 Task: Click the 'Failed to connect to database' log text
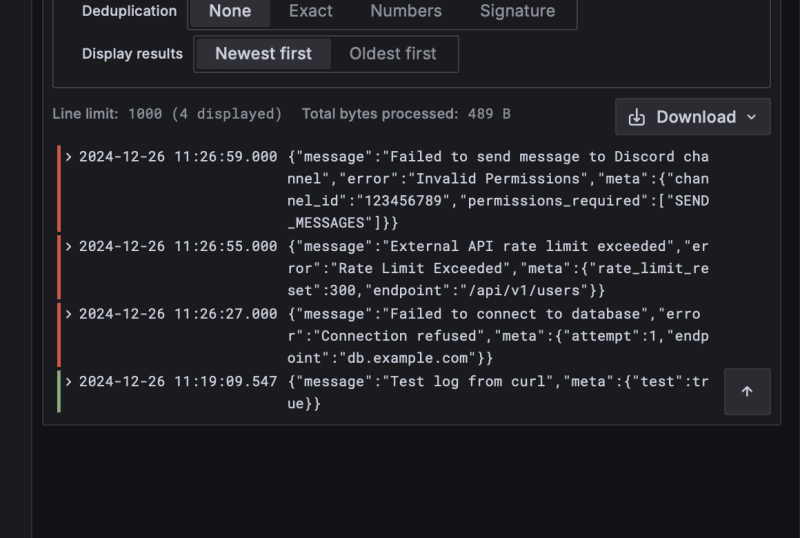click(x=498, y=336)
